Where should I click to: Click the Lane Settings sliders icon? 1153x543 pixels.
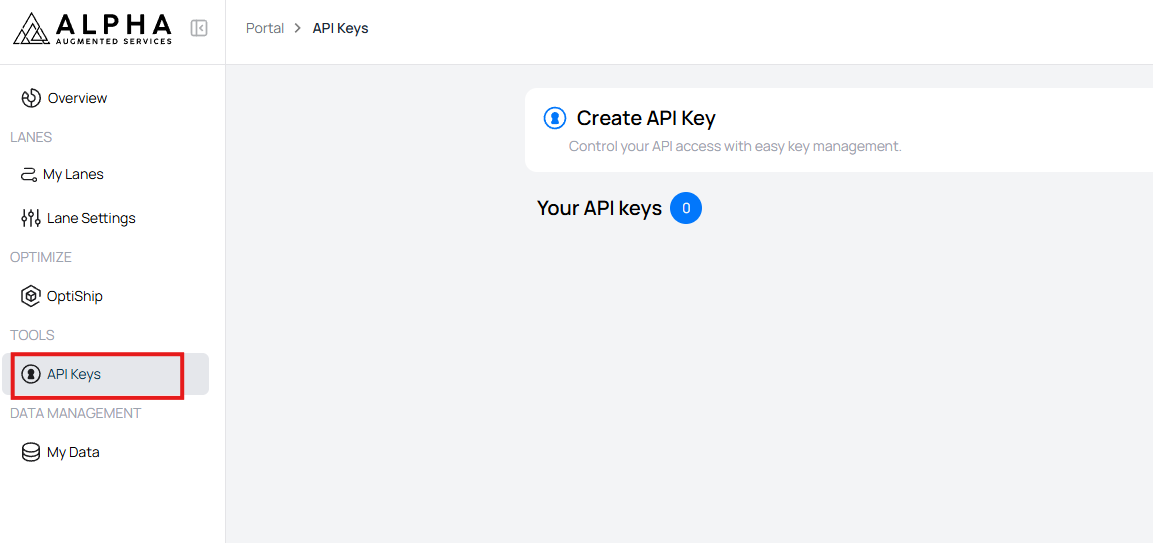tap(31, 218)
